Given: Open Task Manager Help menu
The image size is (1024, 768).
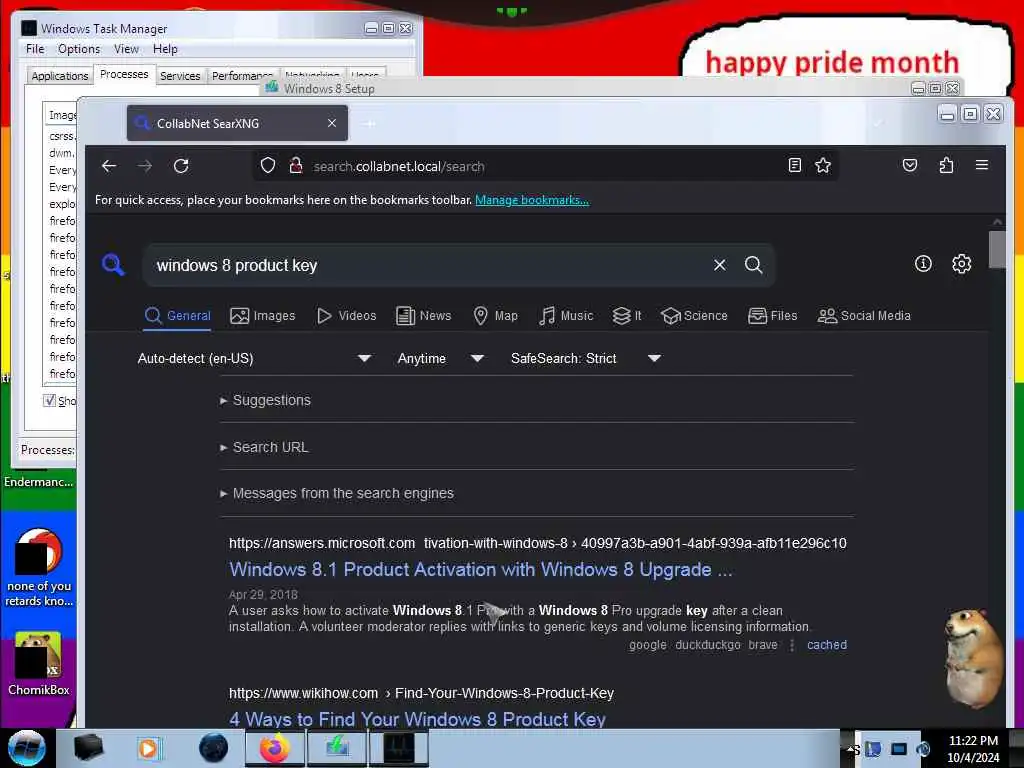Looking at the screenshot, I should point(165,49).
